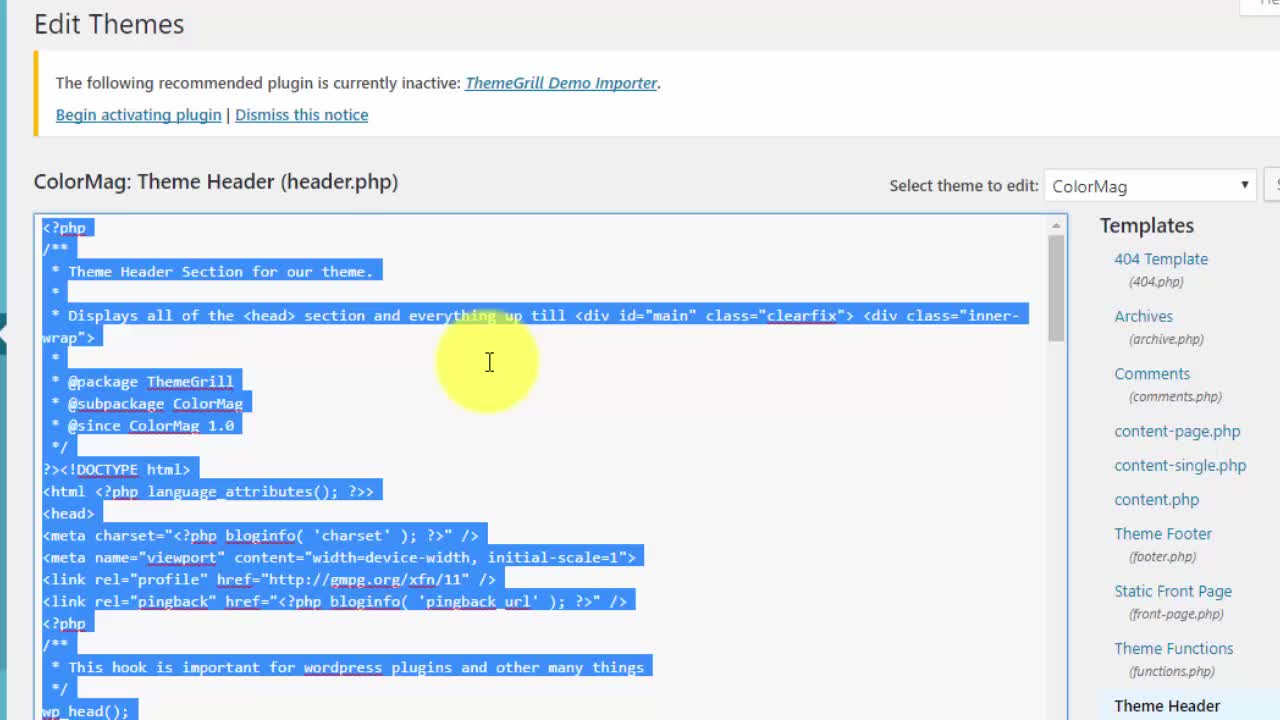This screenshot has width=1280, height=720.
Task: Open content-single.php template
Action: point(1180,466)
